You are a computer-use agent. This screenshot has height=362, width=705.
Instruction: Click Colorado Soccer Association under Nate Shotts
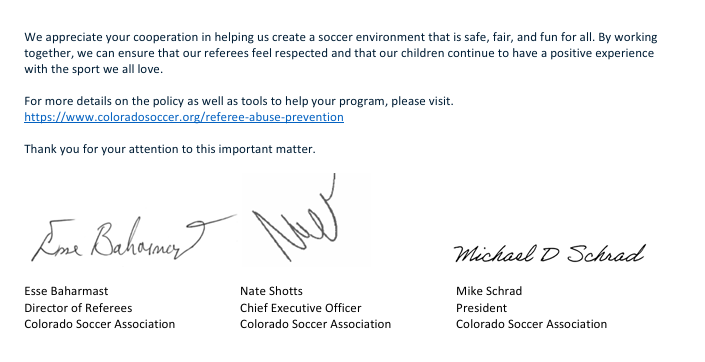[315, 324]
